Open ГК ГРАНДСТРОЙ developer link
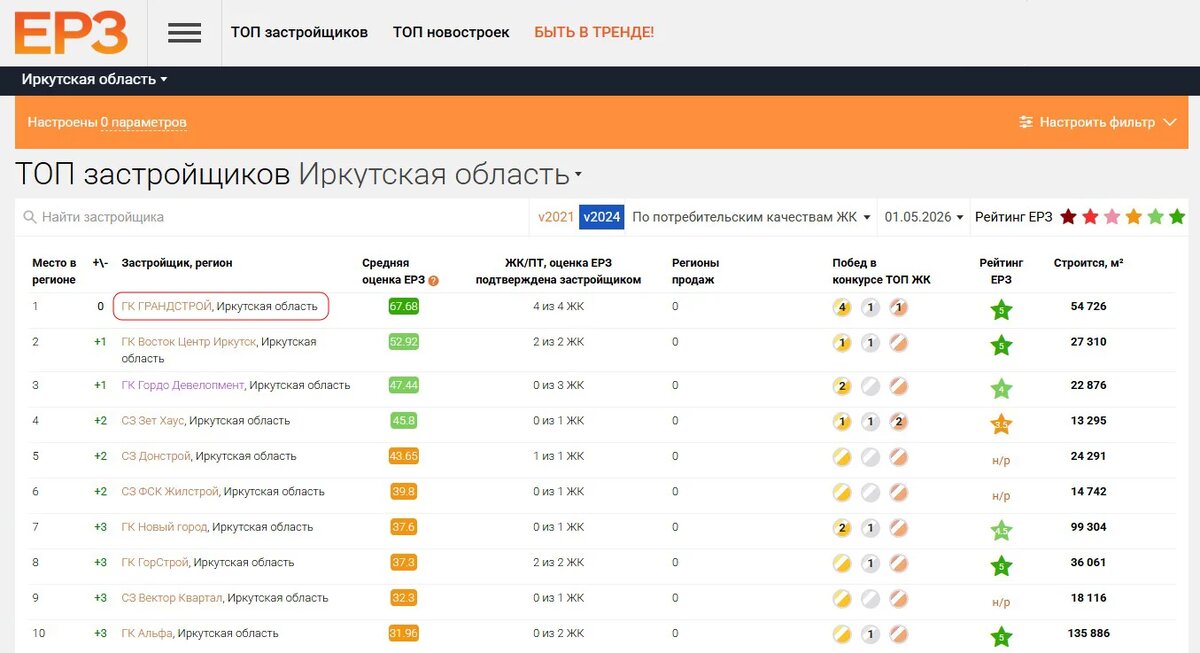The image size is (1200, 653). (x=166, y=306)
